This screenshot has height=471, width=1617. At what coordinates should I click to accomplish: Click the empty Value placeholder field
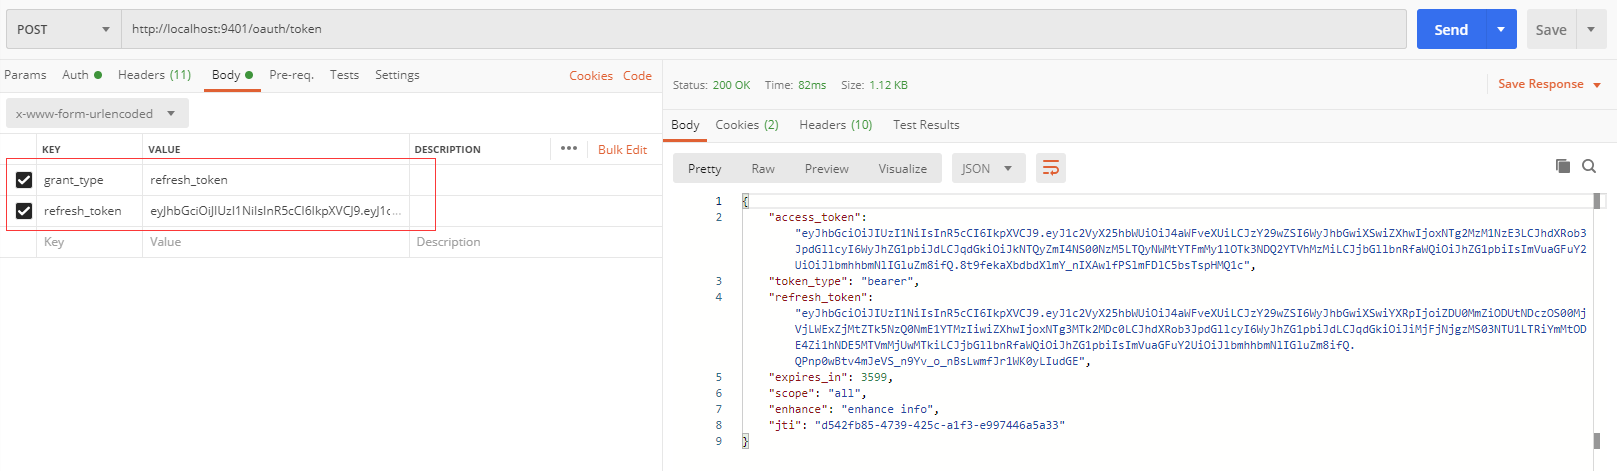pyautogui.click(x=276, y=242)
